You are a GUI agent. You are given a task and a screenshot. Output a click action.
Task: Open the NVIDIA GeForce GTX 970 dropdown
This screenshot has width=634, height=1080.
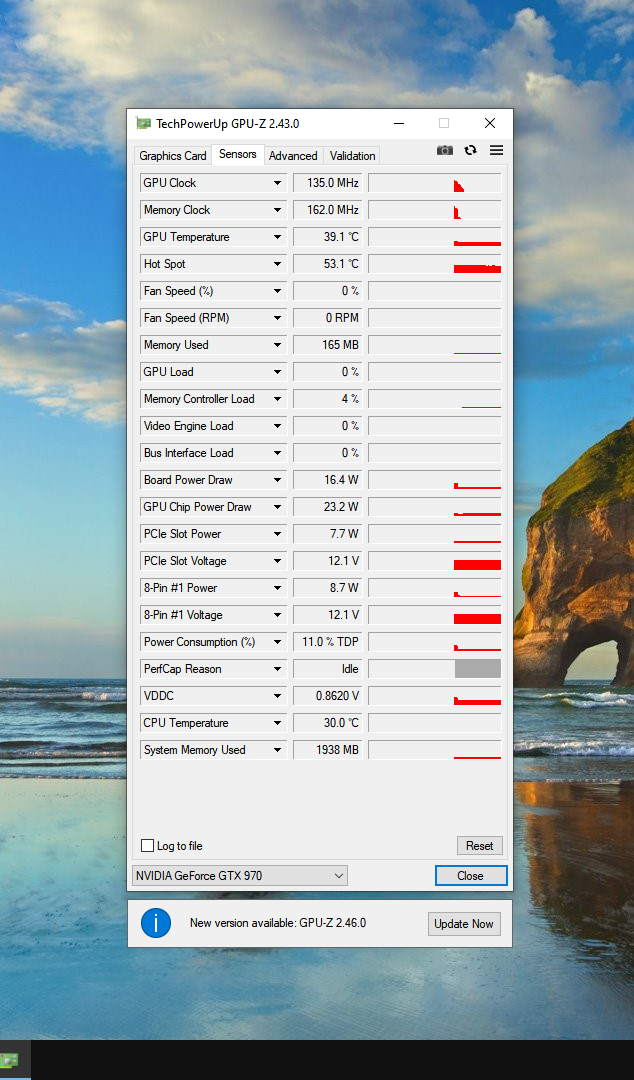coord(240,876)
